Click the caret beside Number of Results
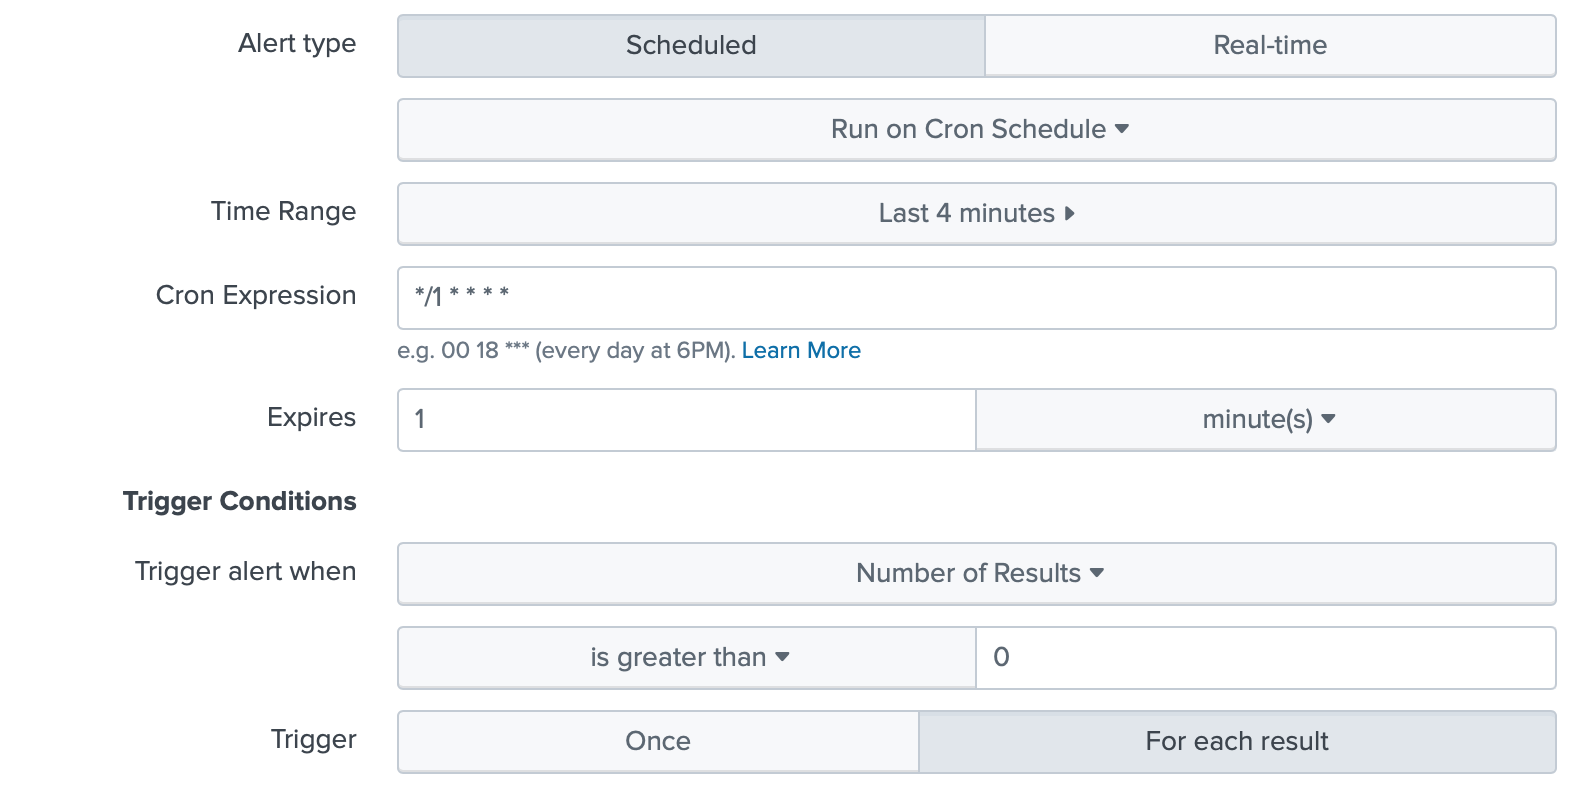 pos(1097,573)
